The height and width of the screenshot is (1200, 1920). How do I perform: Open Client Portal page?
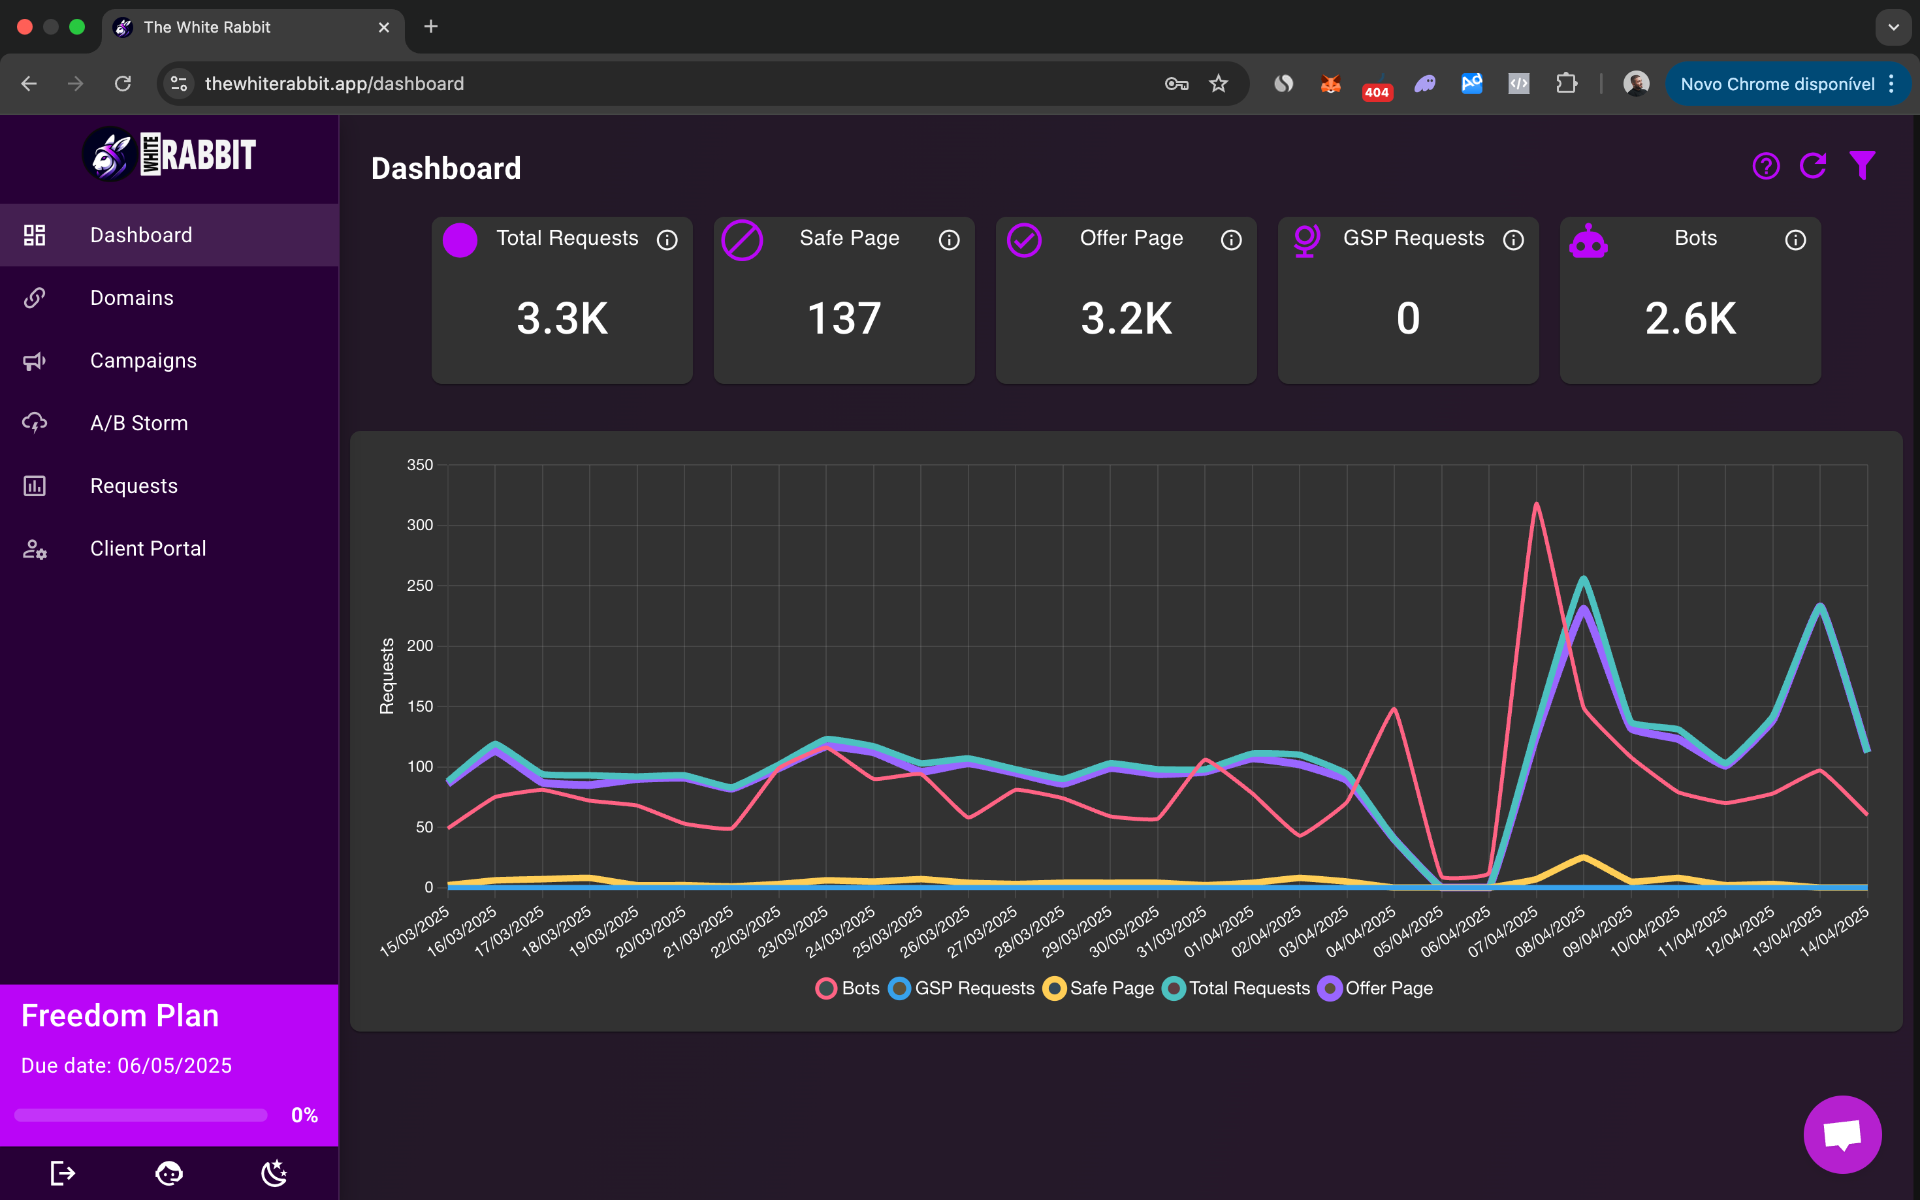click(x=148, y=549)
